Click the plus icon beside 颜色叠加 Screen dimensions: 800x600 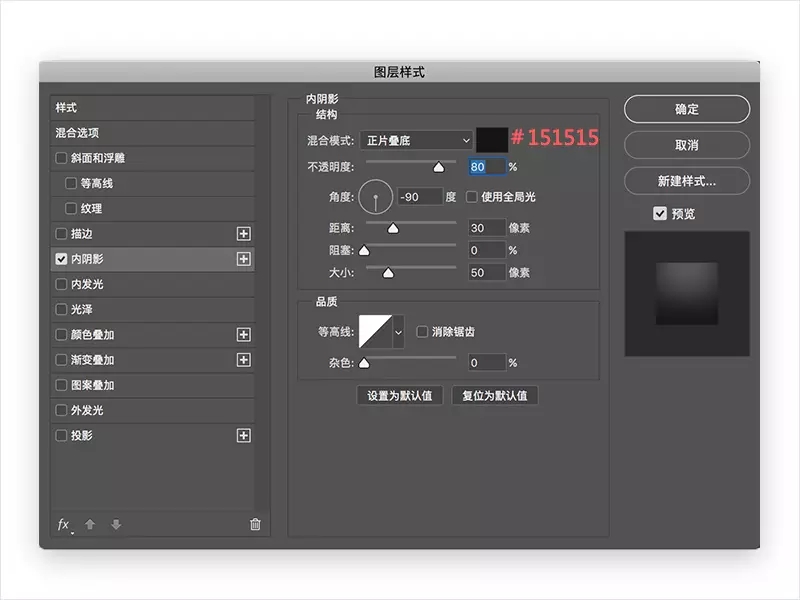[x=243, y=335]
